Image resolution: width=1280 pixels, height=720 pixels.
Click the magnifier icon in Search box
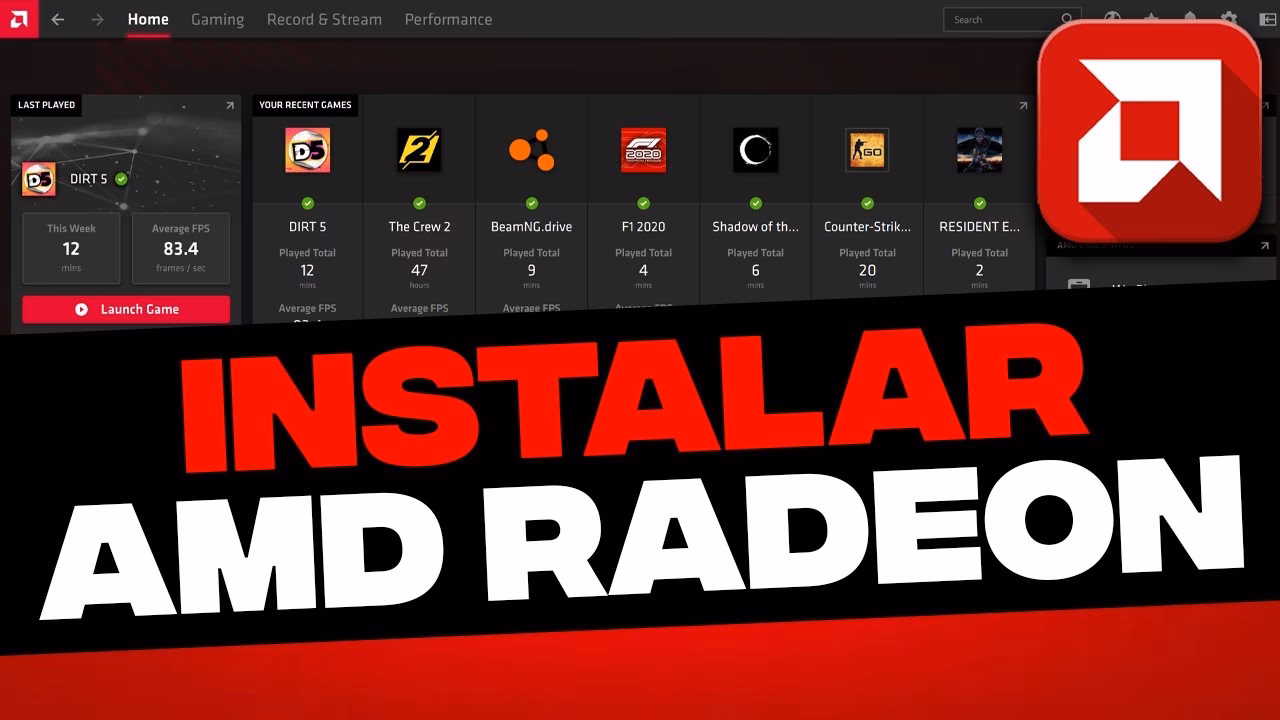[x=1067, y=19]
